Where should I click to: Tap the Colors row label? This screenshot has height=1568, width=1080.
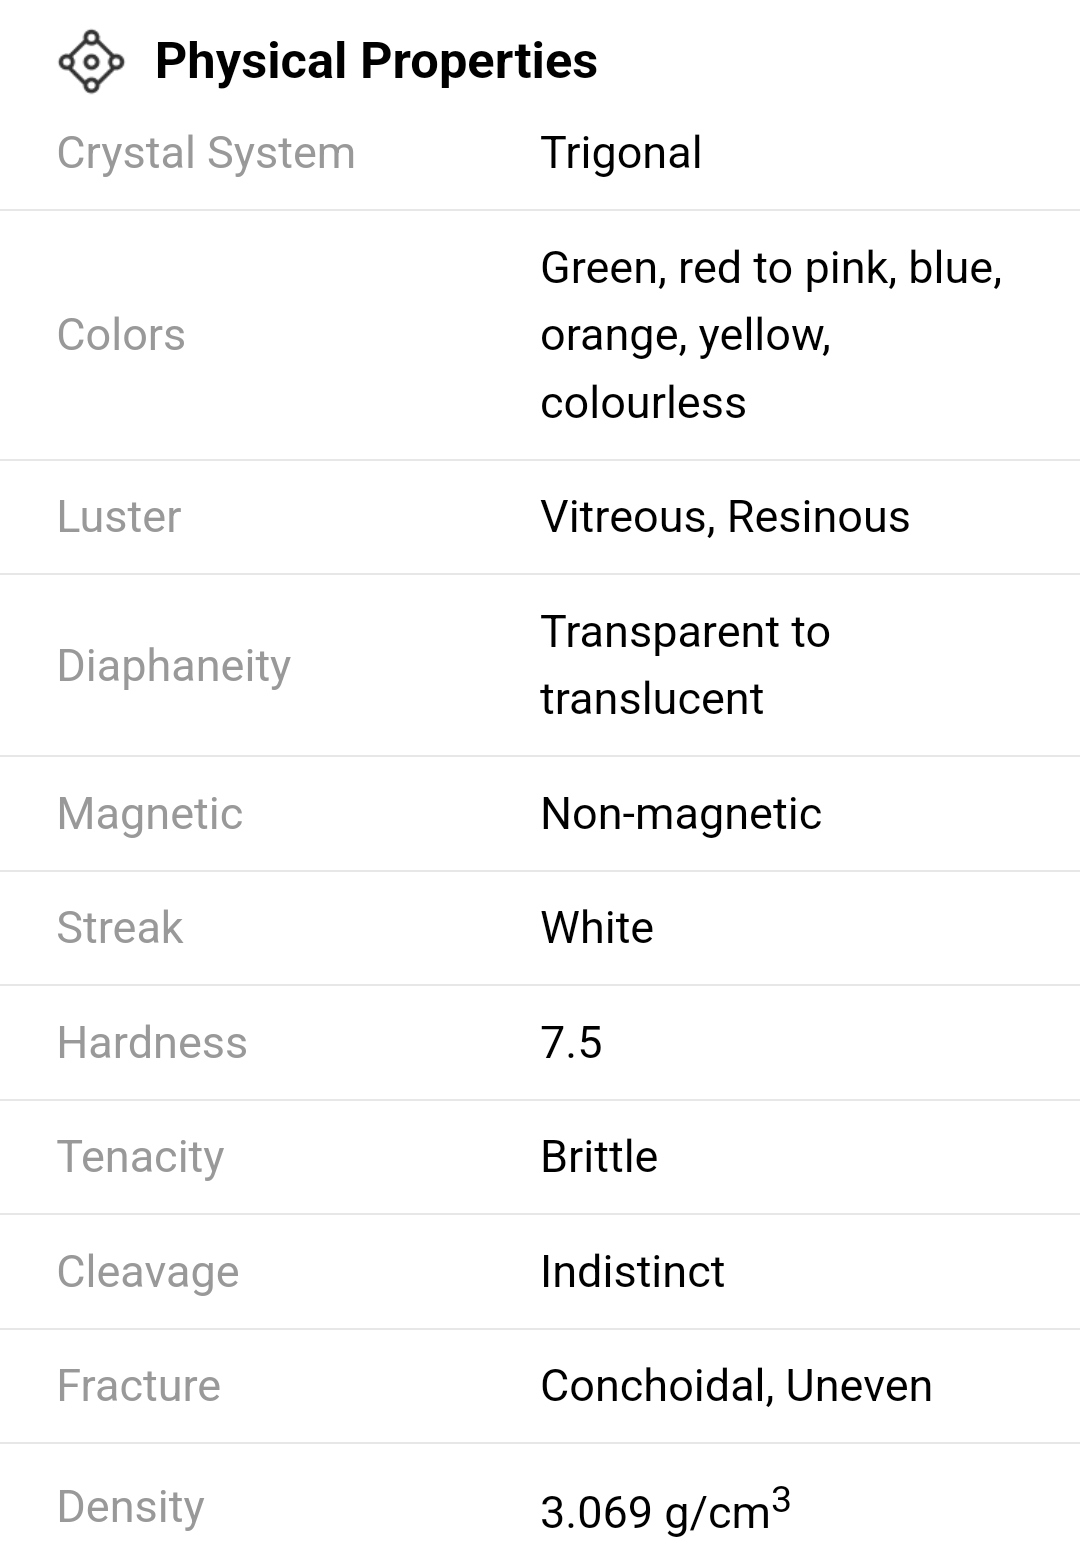(x=121, y=335)
